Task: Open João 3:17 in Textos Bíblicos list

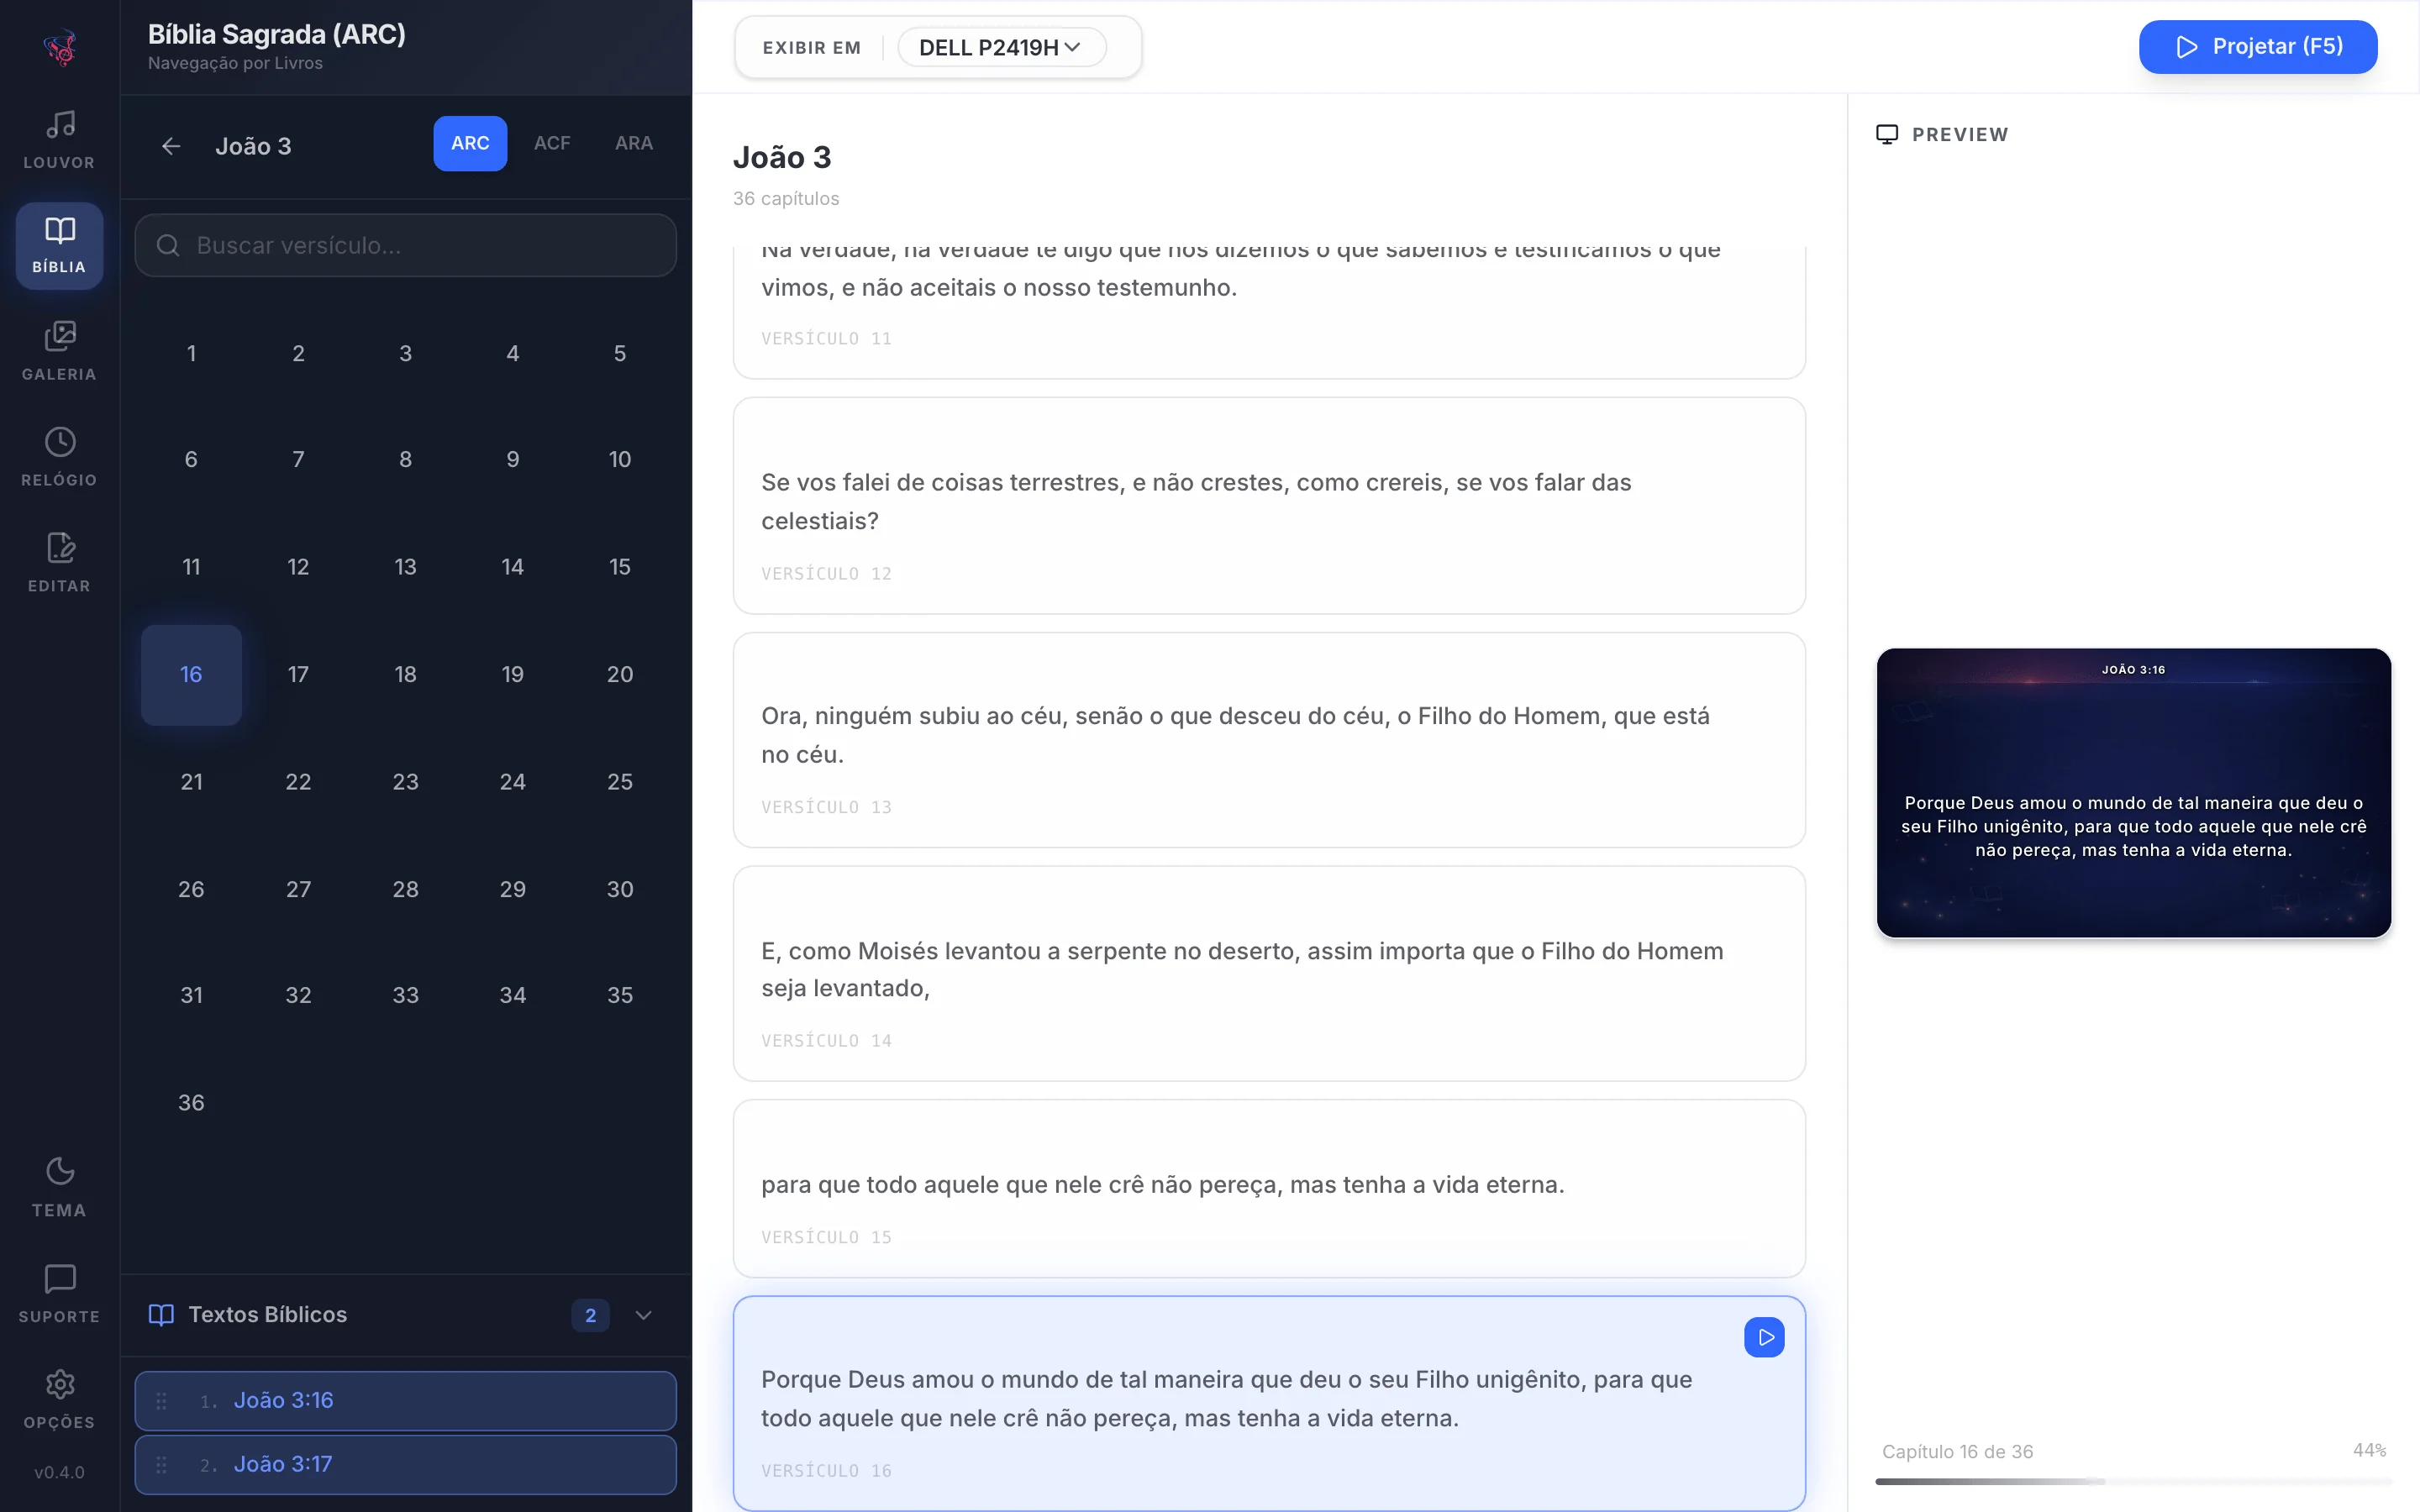Action: pyautogui.click(x=405, y=1465)
